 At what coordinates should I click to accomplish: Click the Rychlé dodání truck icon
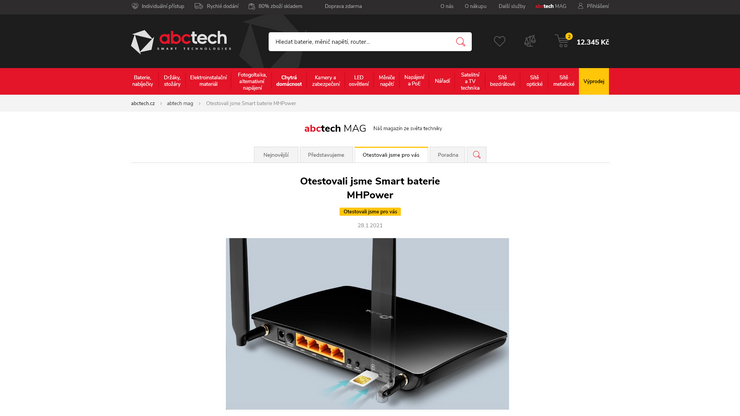tap(199, 6)
